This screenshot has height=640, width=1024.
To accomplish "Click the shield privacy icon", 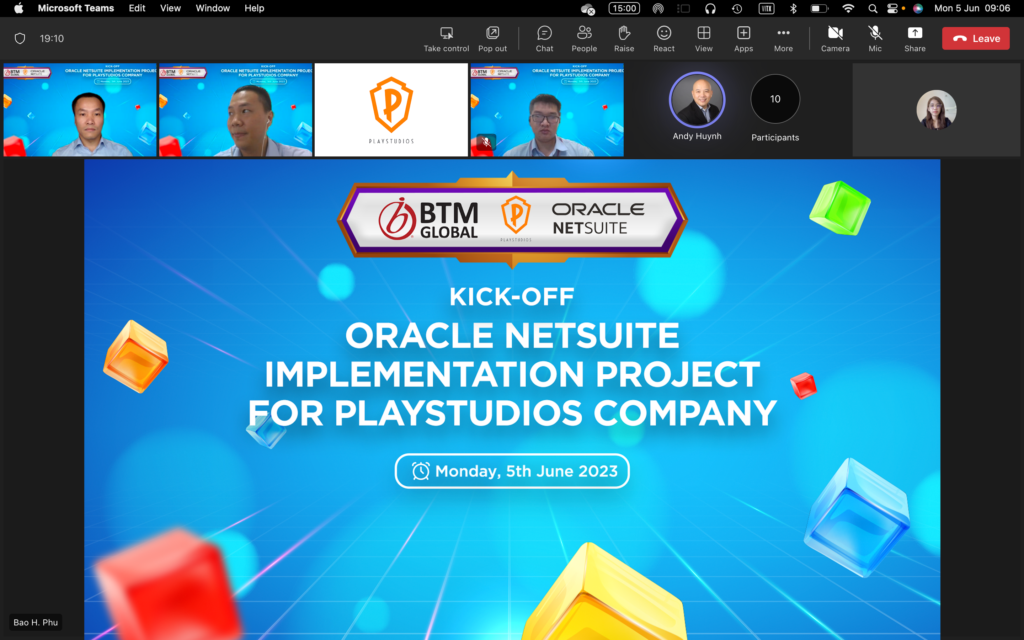I will [20, 39].
